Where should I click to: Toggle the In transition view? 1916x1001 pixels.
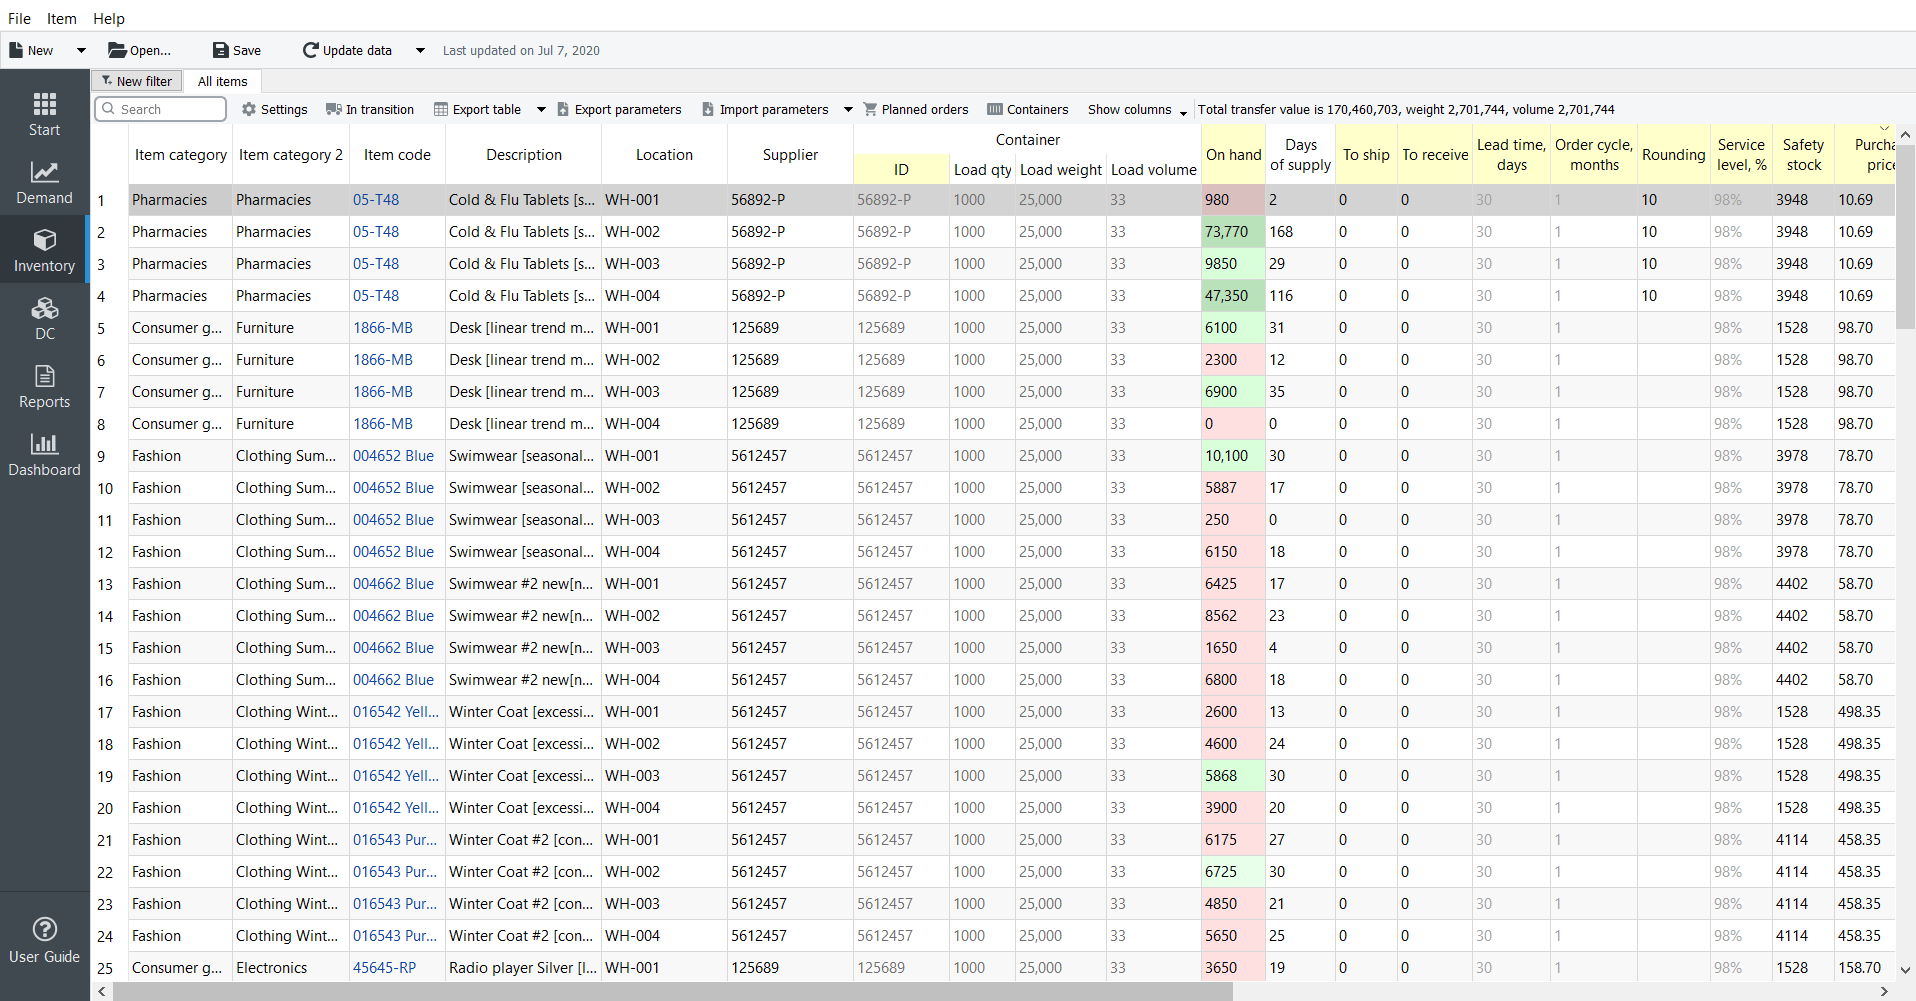coord(370,110)
